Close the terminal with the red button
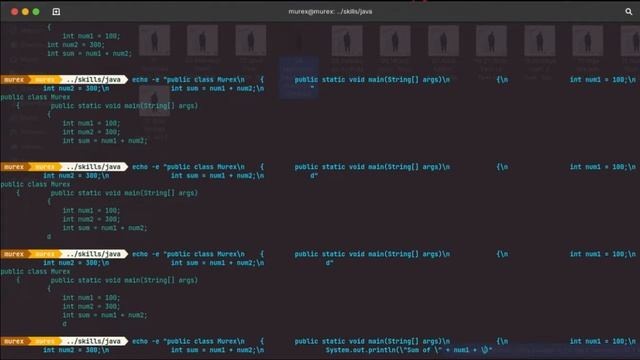The image size is (640, 360). (x=15, y=11)
